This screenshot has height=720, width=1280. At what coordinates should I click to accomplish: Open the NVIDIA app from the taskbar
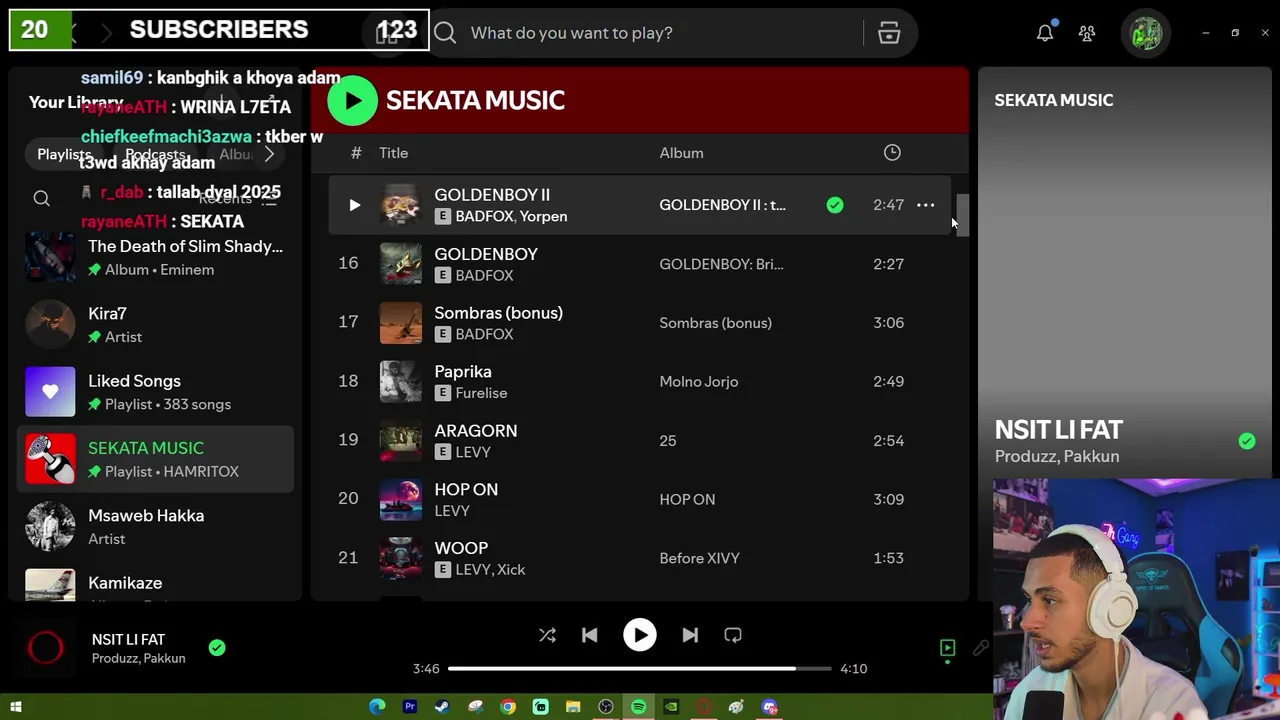pyautogui.click(x=671, y=707)
